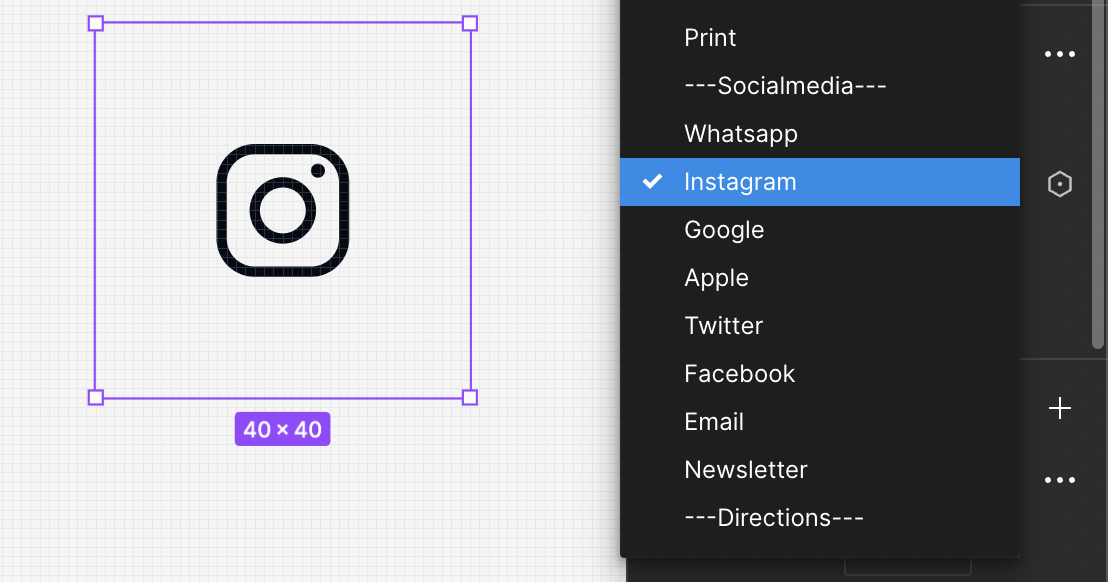The image size is (1108, 582).
Task: Choose the Apple menu entry
Action: [x=820, y=278]
